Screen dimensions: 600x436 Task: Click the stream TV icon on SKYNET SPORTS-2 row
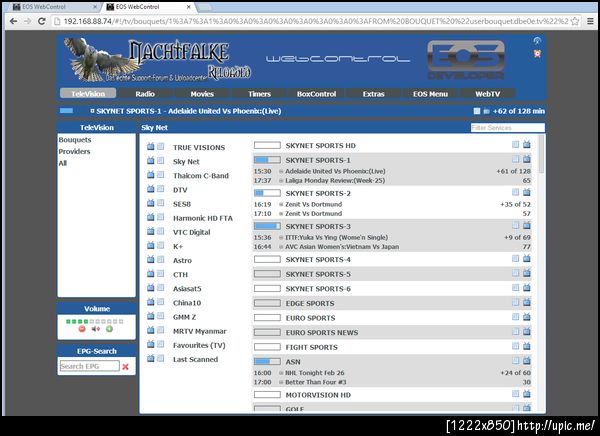(527, 192)
